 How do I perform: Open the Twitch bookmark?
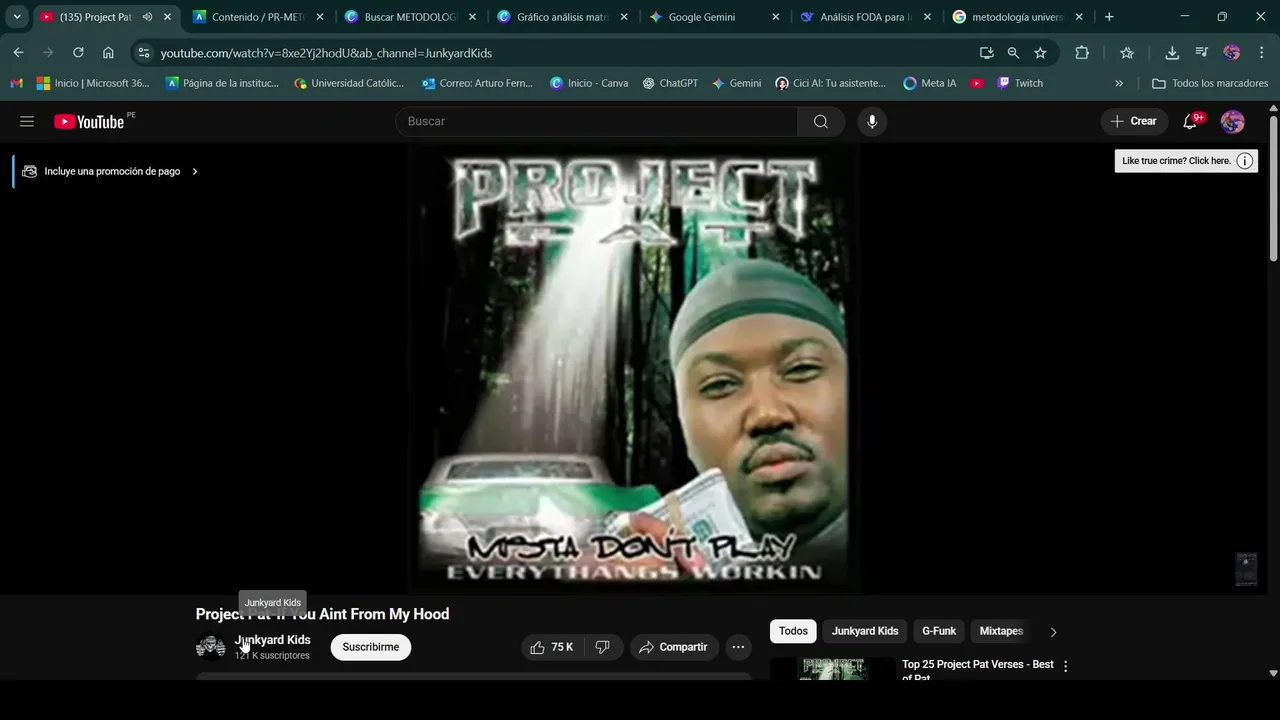(x=1019, y=83)
